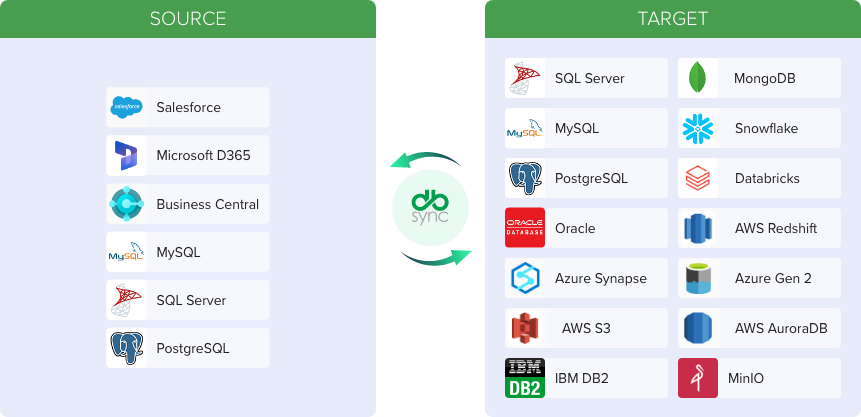Click the DBSync logo in center
This screenshot has height=417, width=861.
coord(430,208)
